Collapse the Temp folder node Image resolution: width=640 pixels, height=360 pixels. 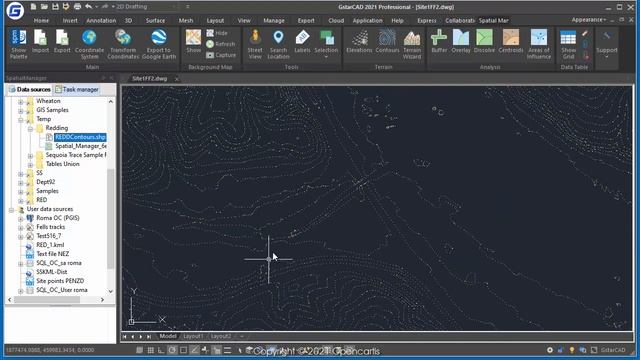click(20, 120)
